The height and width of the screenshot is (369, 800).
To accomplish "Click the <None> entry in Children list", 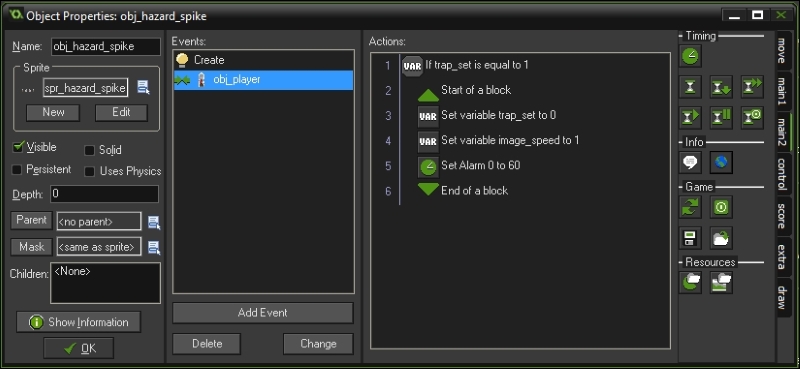I will click(72, 272).
